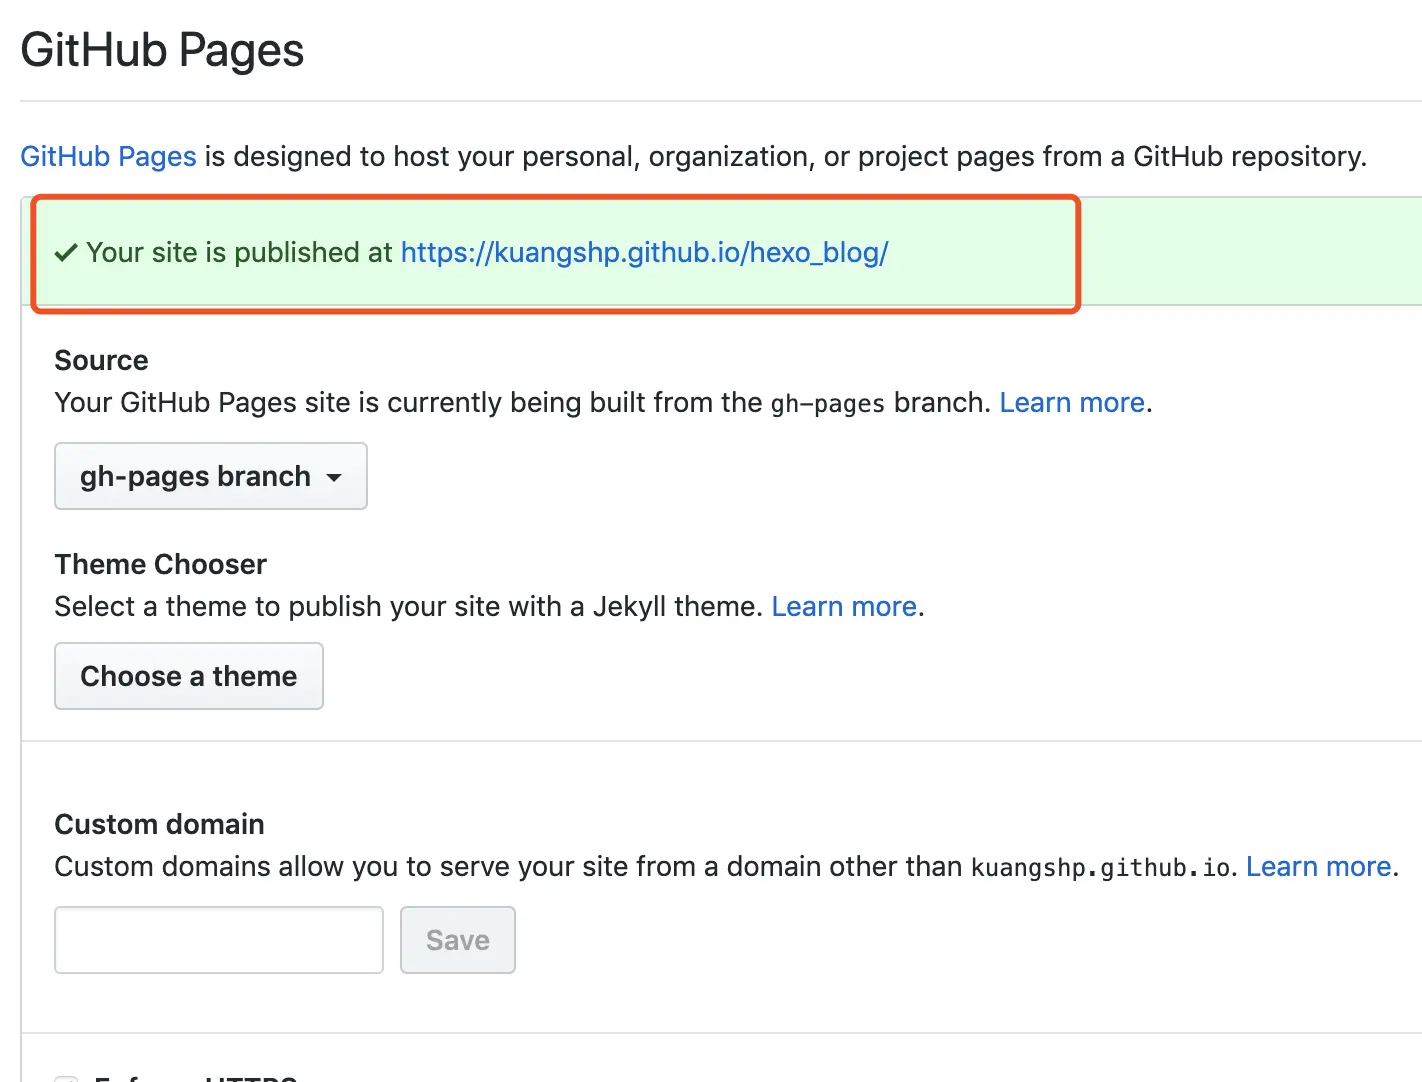Open the kuangshp.github.io/hexo_blog site URL
Image resolution: width=1422 pixels, height=1082 pixels.
point(644,253)
